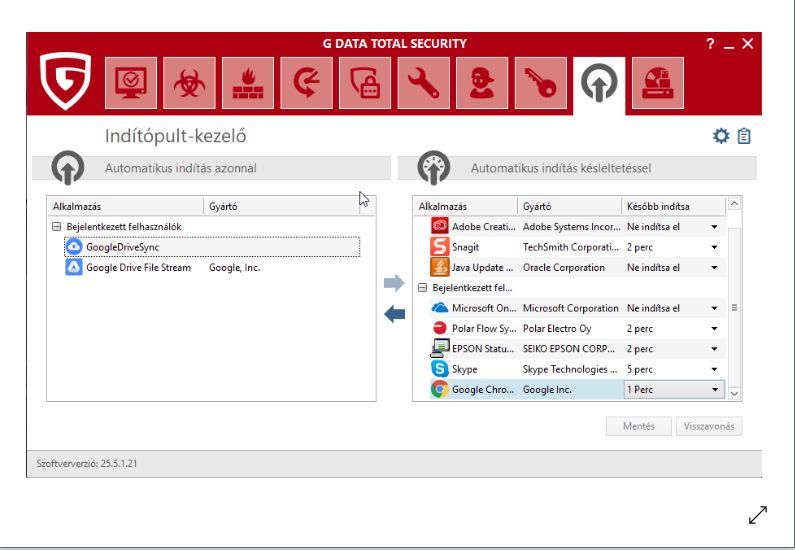Open delay dropdown for Google Chrome

pyautogui.click(x=714, y=389)
